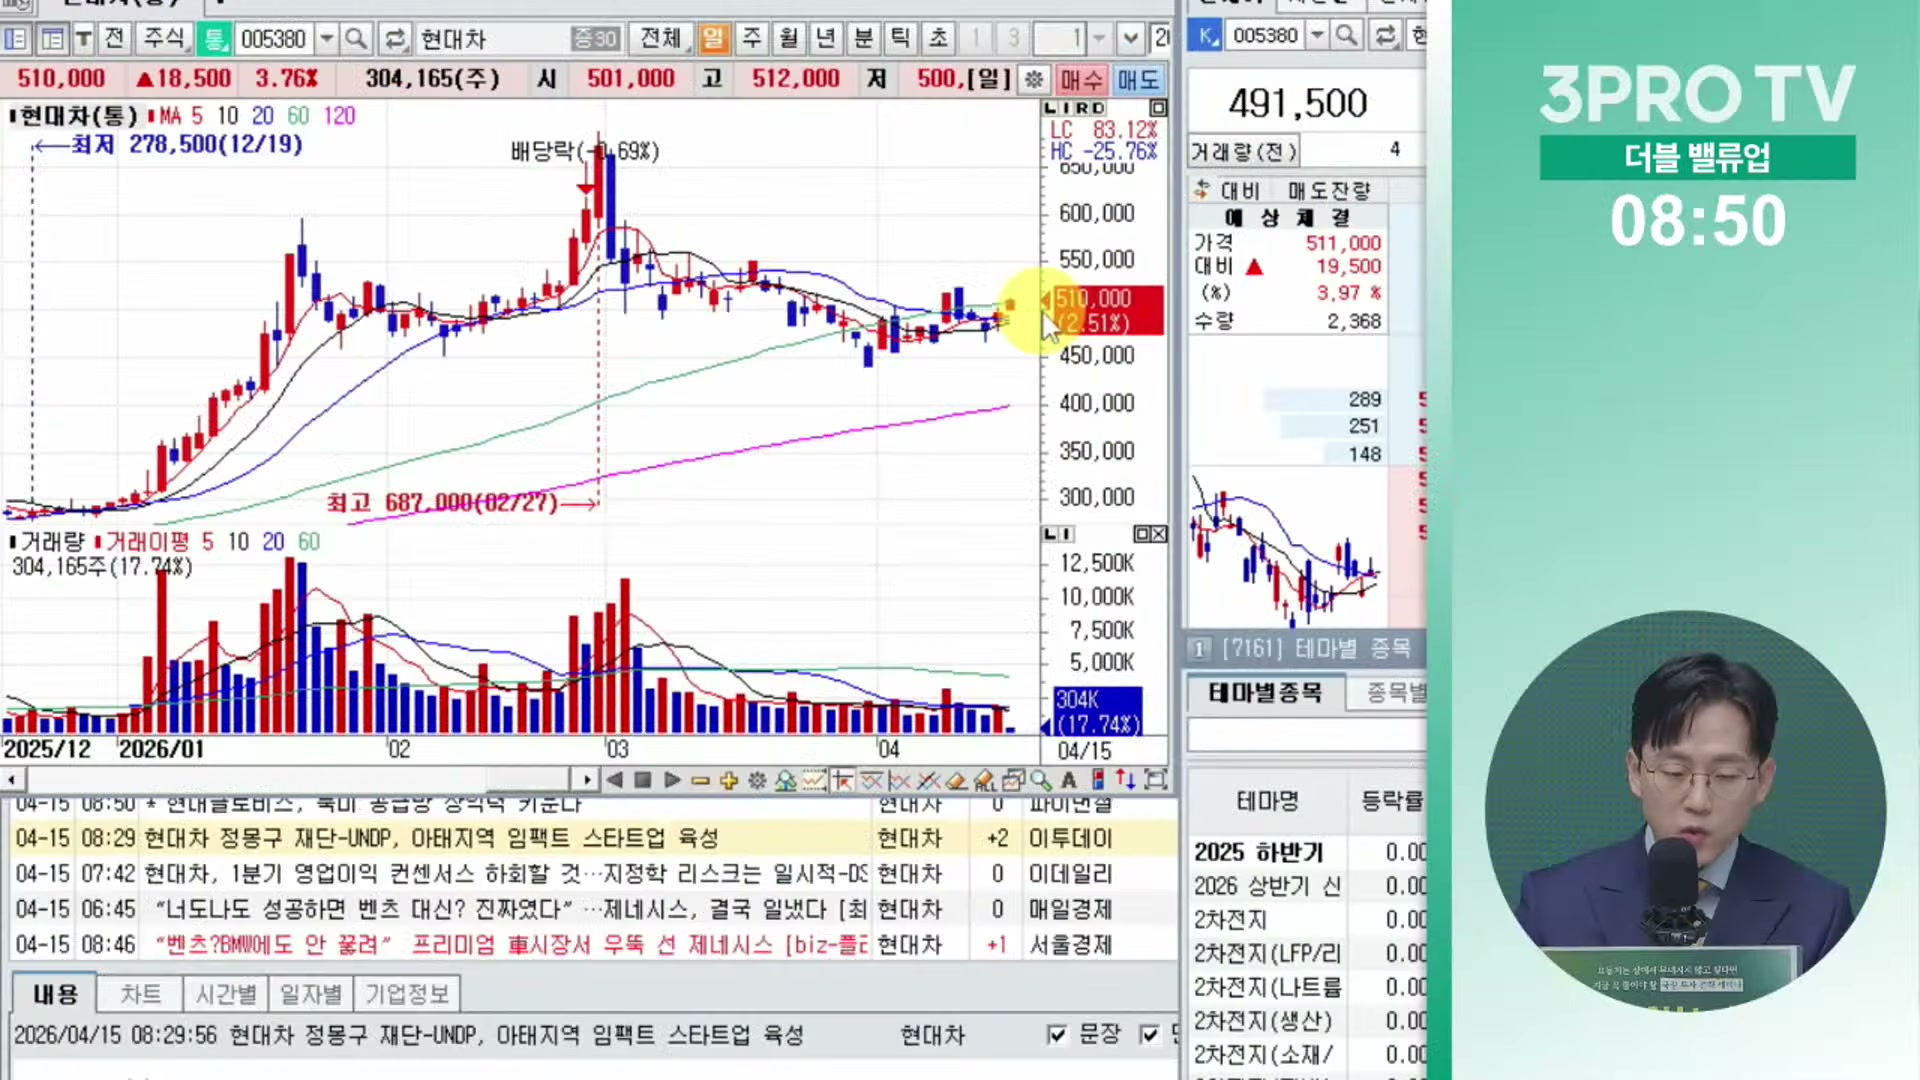Click the zoom-in plus icon under chart
This screenshot has width=1920, height=1080.
pos(728,780)
